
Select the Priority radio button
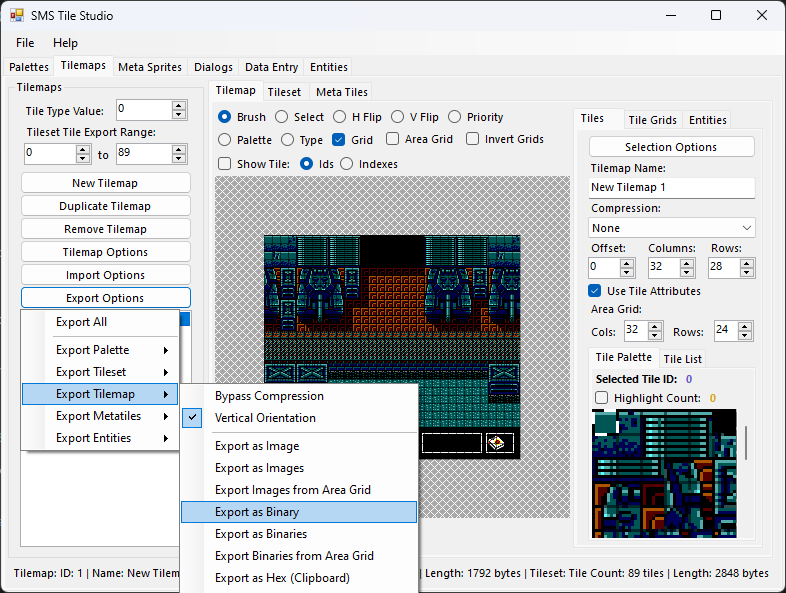point(455,117)
